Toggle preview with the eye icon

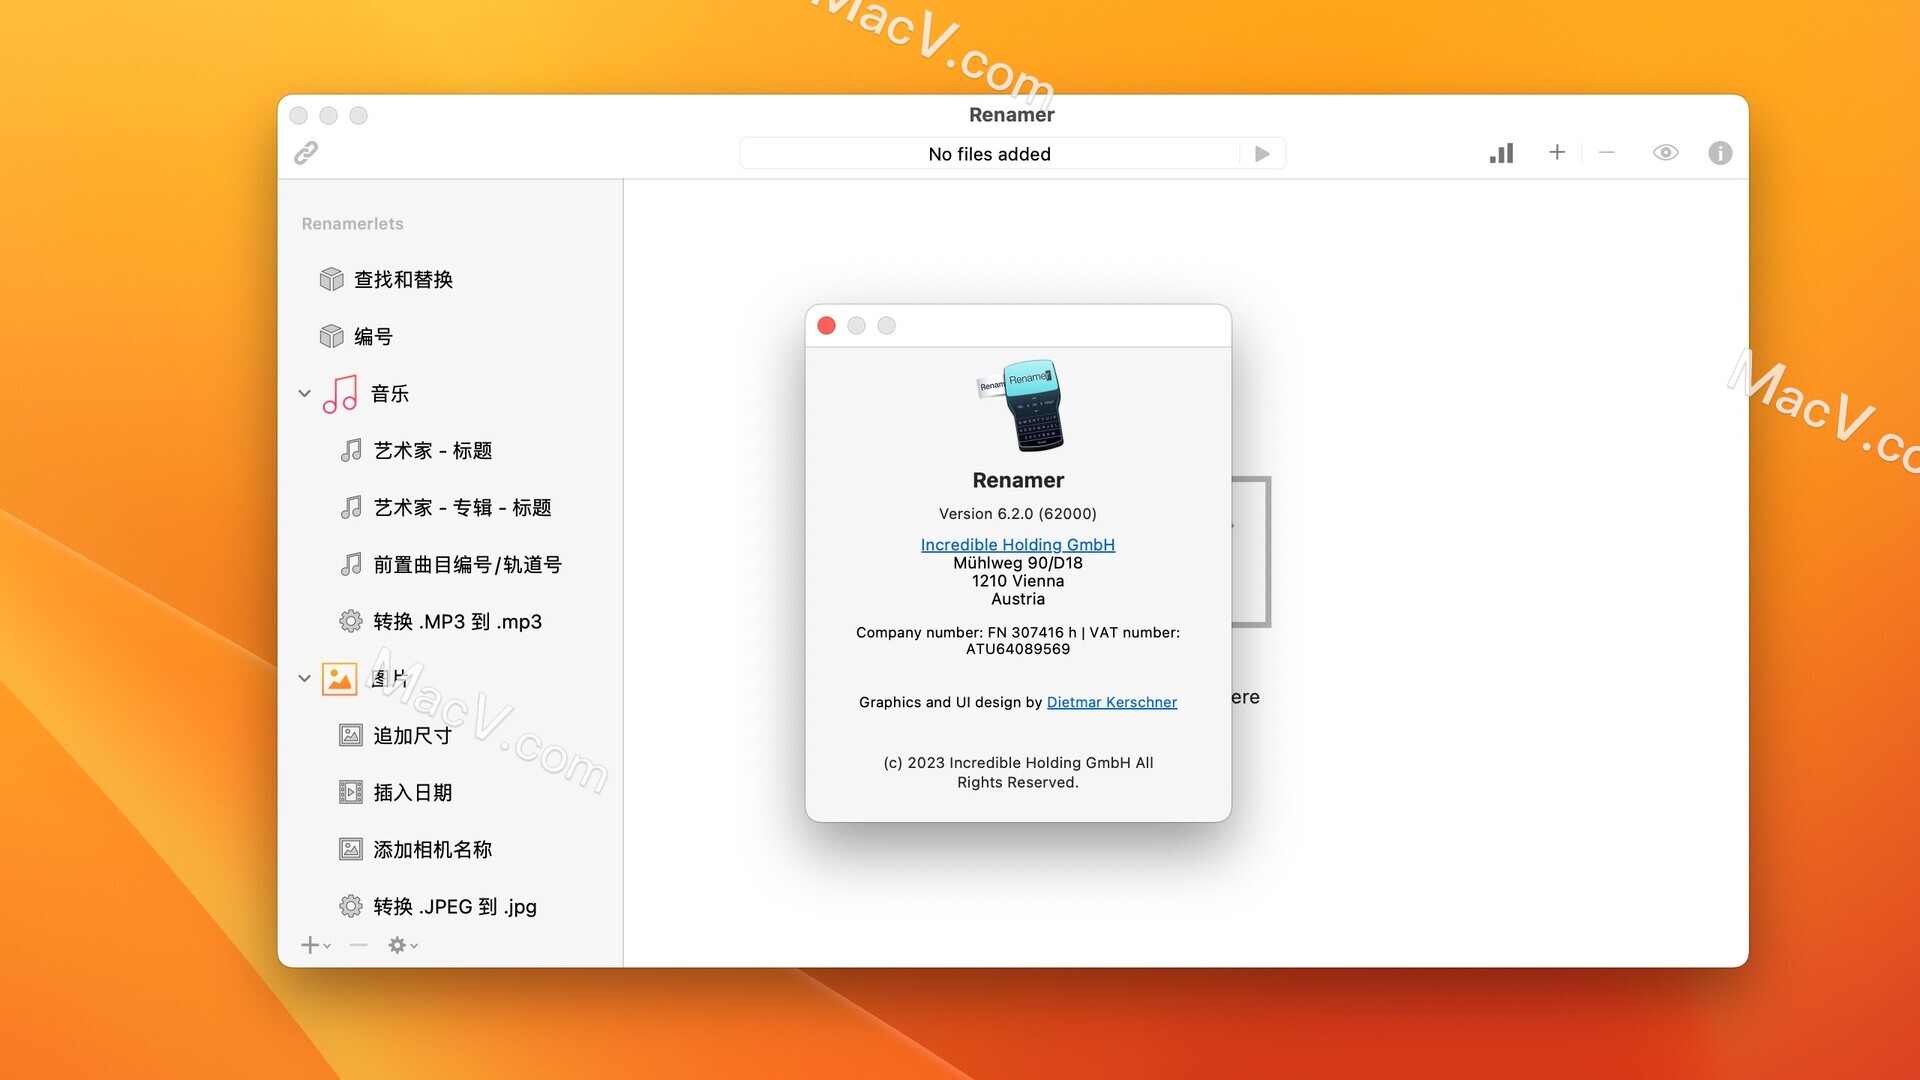[1666, 153]
